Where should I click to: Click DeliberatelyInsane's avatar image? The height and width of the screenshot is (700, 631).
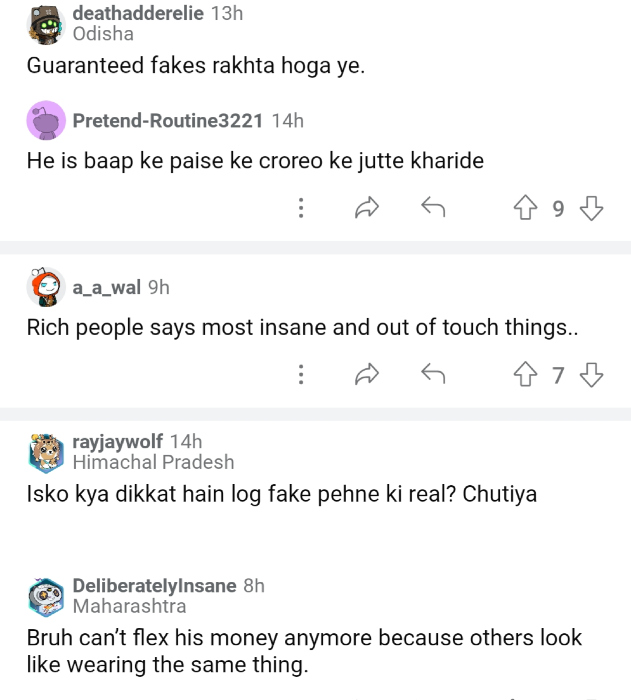tap(46, 596)
